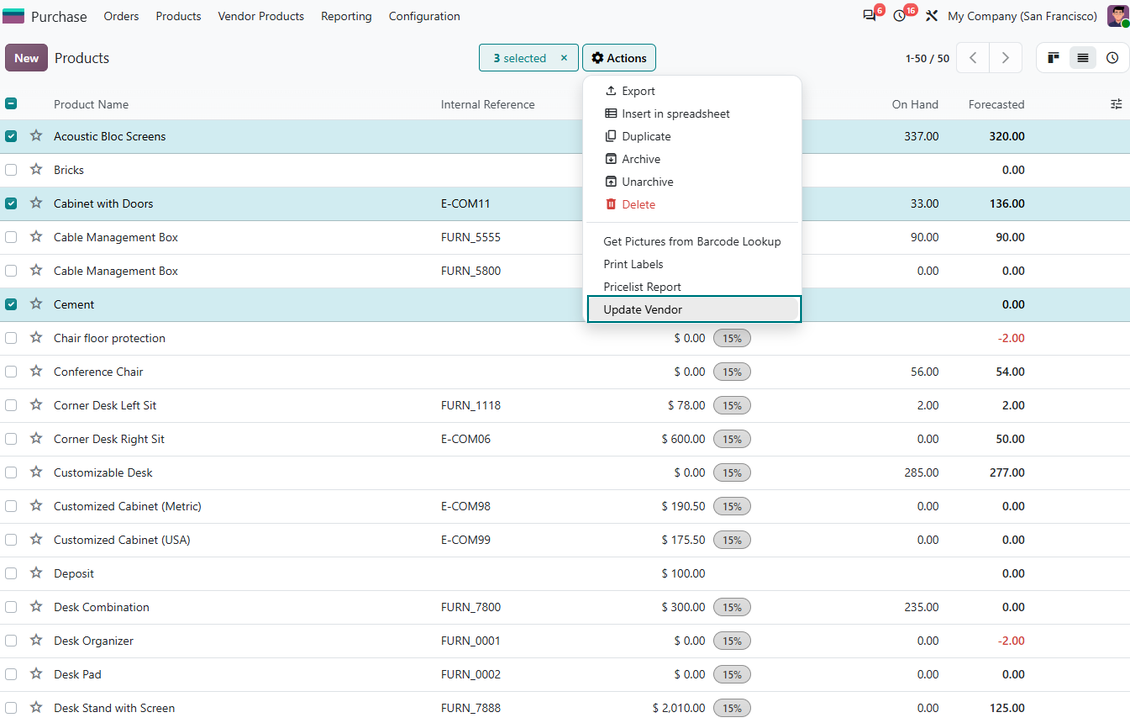Favorite the Deposit product star
The width and height of the screenshot is (1130, 723).
(x=36, y=573)
